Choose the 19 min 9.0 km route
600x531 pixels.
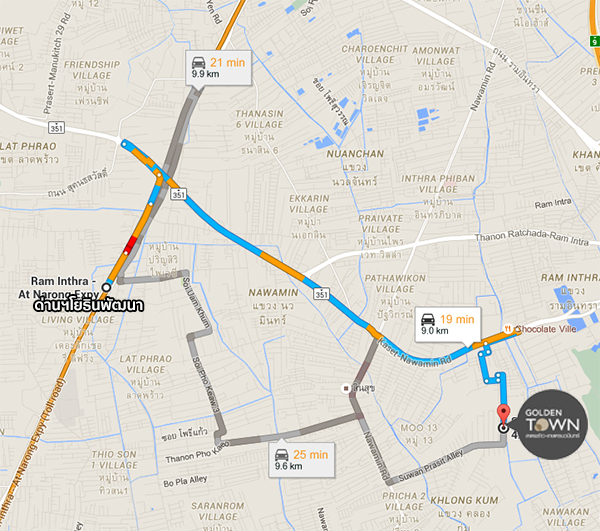448,324
